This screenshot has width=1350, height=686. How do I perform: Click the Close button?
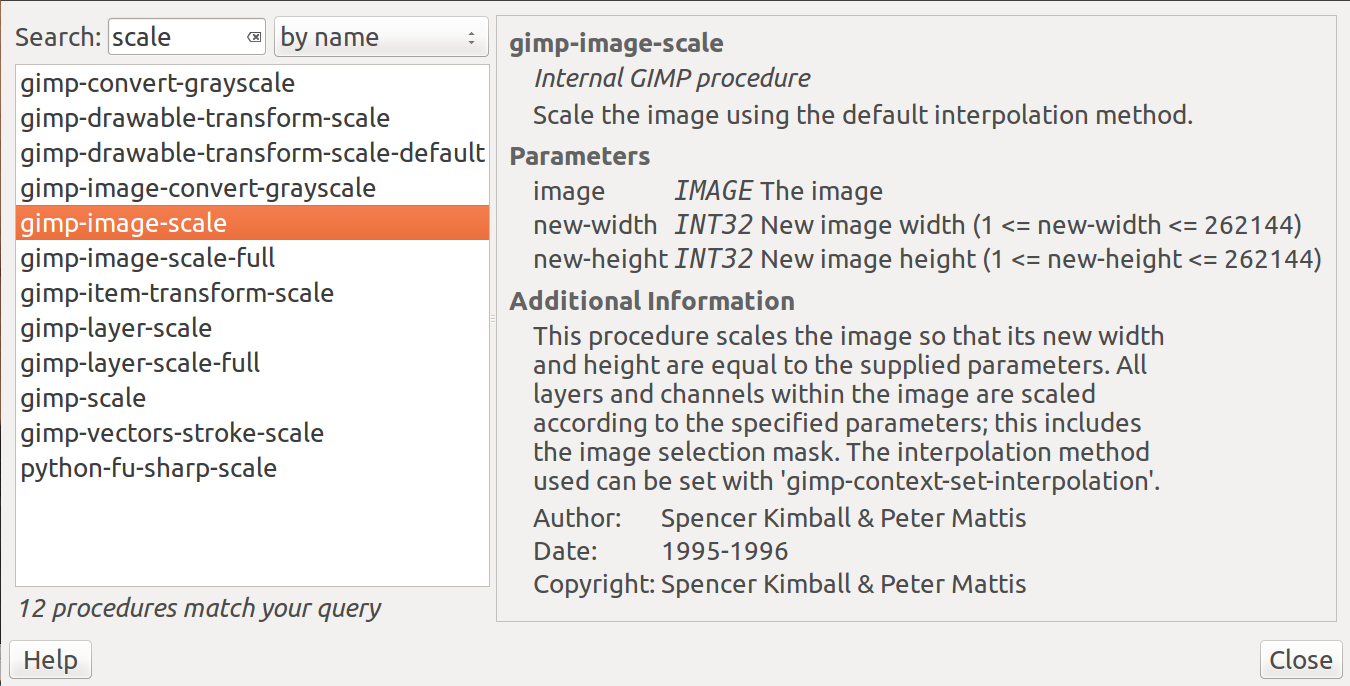[1300, 660]
